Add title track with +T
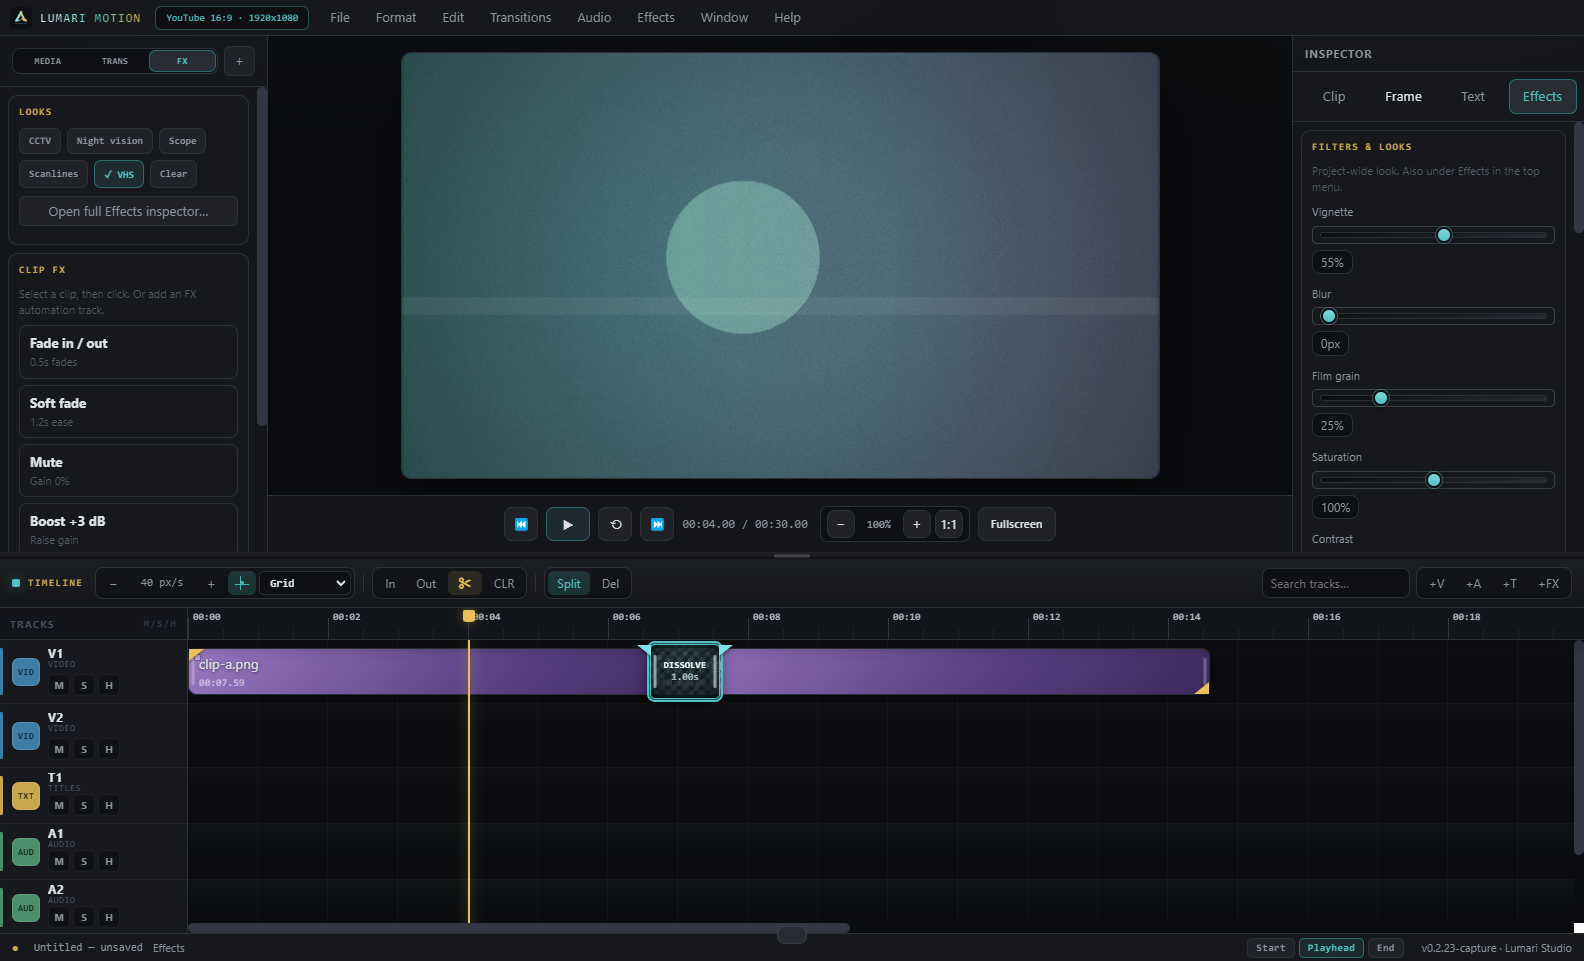The width and height of the screenshot is (1584, 961). [x=1510, y=584]
